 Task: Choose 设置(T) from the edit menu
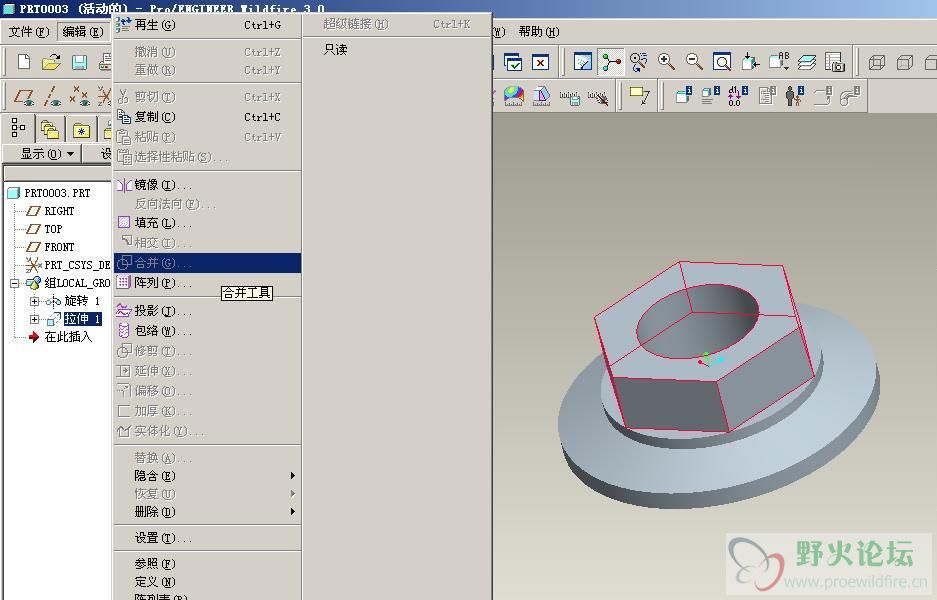207,538
